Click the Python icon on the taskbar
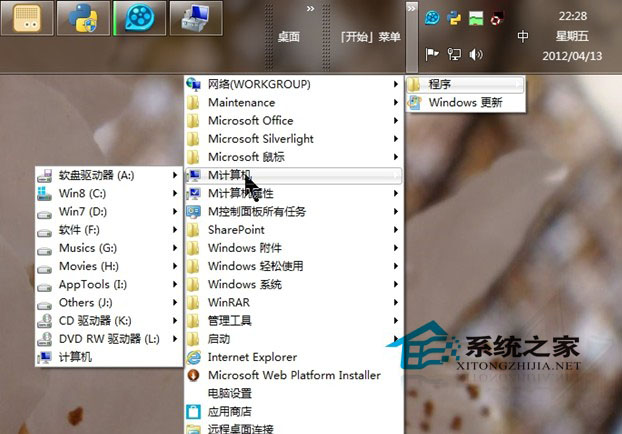 84,18
